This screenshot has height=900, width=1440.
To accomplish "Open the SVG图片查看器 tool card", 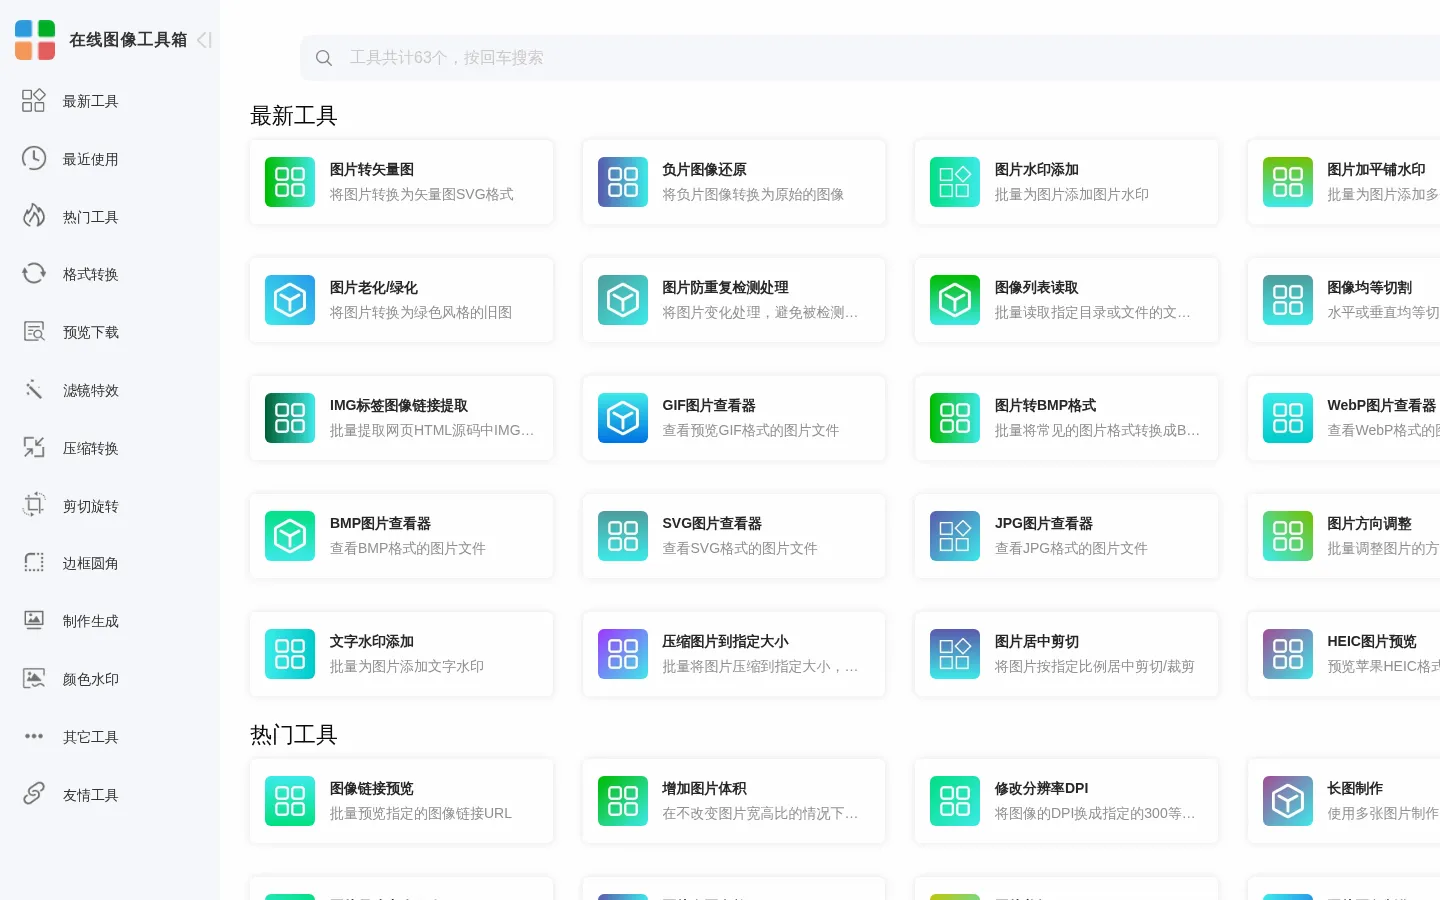I will click(734, 536).
